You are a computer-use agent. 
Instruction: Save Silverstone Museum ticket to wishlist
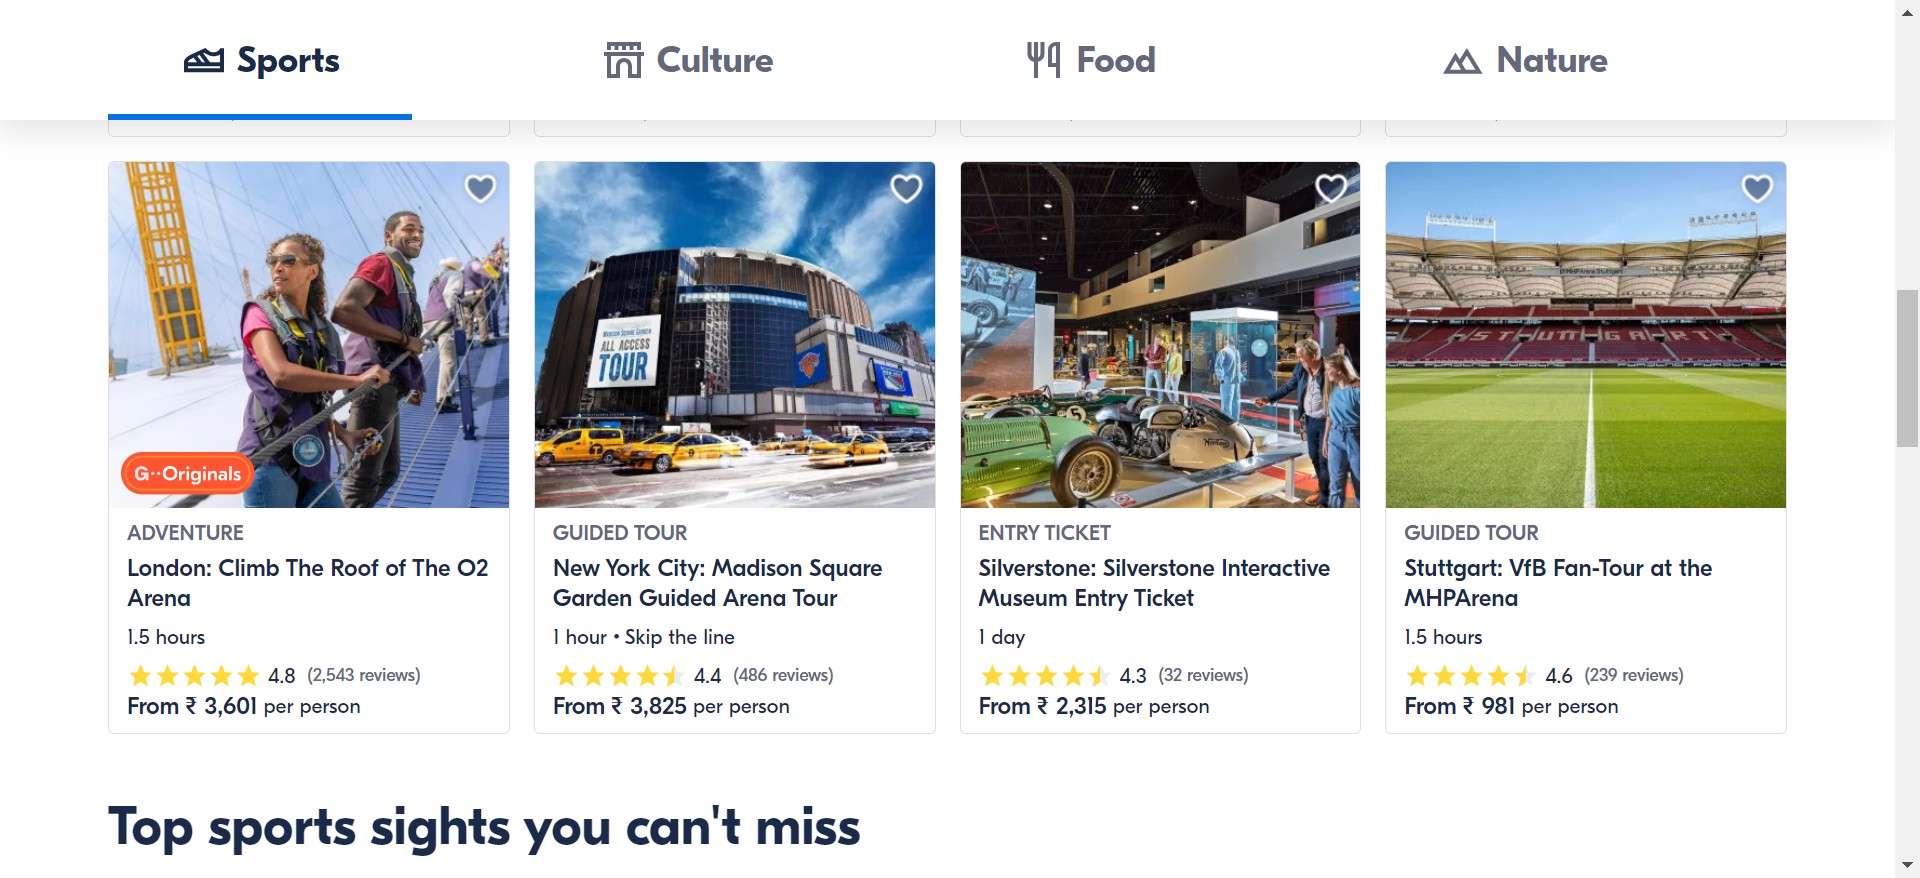(x=1331, y=188)
